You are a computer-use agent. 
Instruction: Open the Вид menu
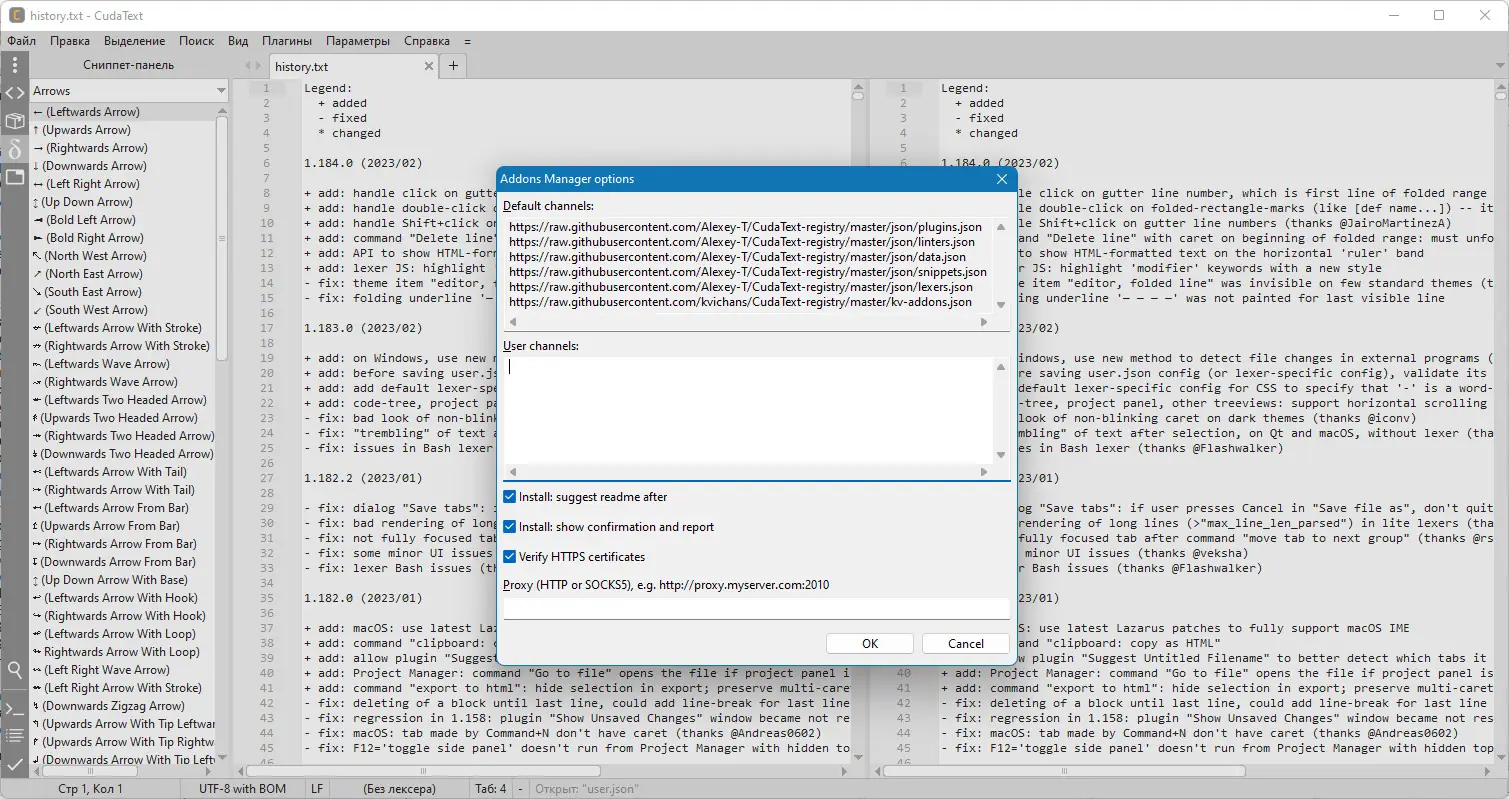pyautogui.click(x=238, y=41)
